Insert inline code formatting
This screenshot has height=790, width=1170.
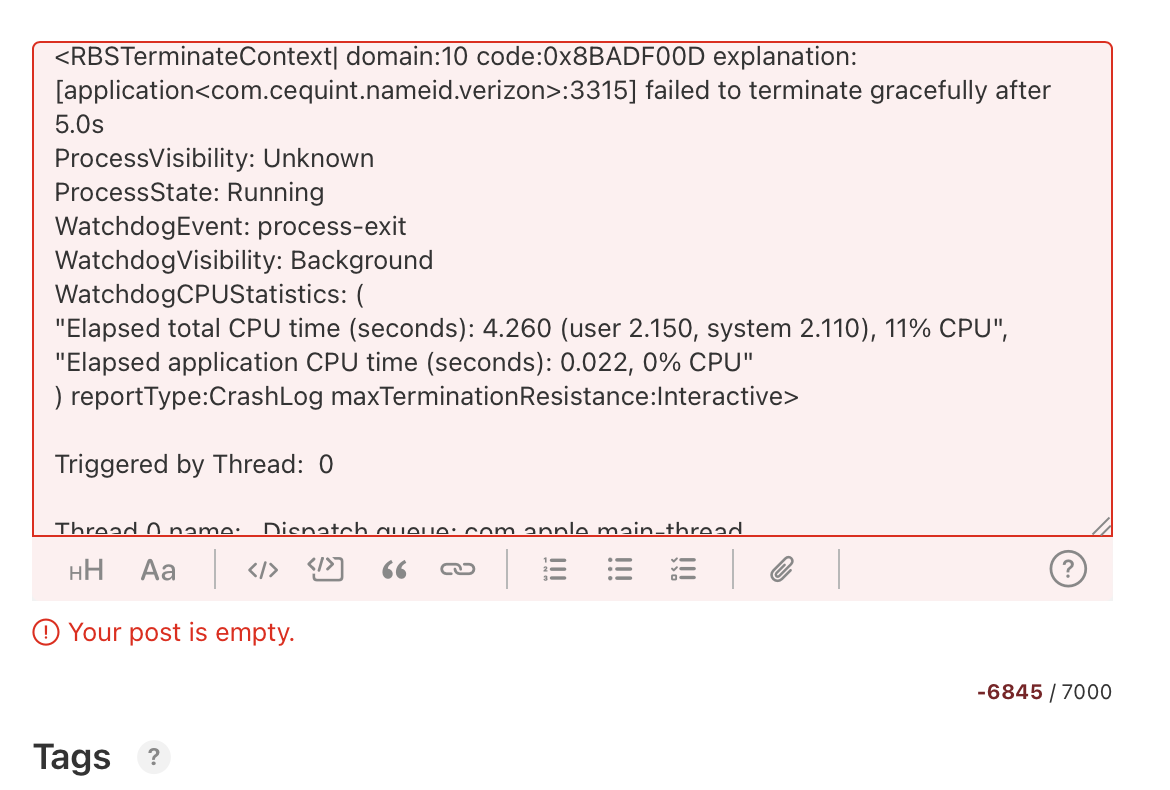tap(263, 570)
